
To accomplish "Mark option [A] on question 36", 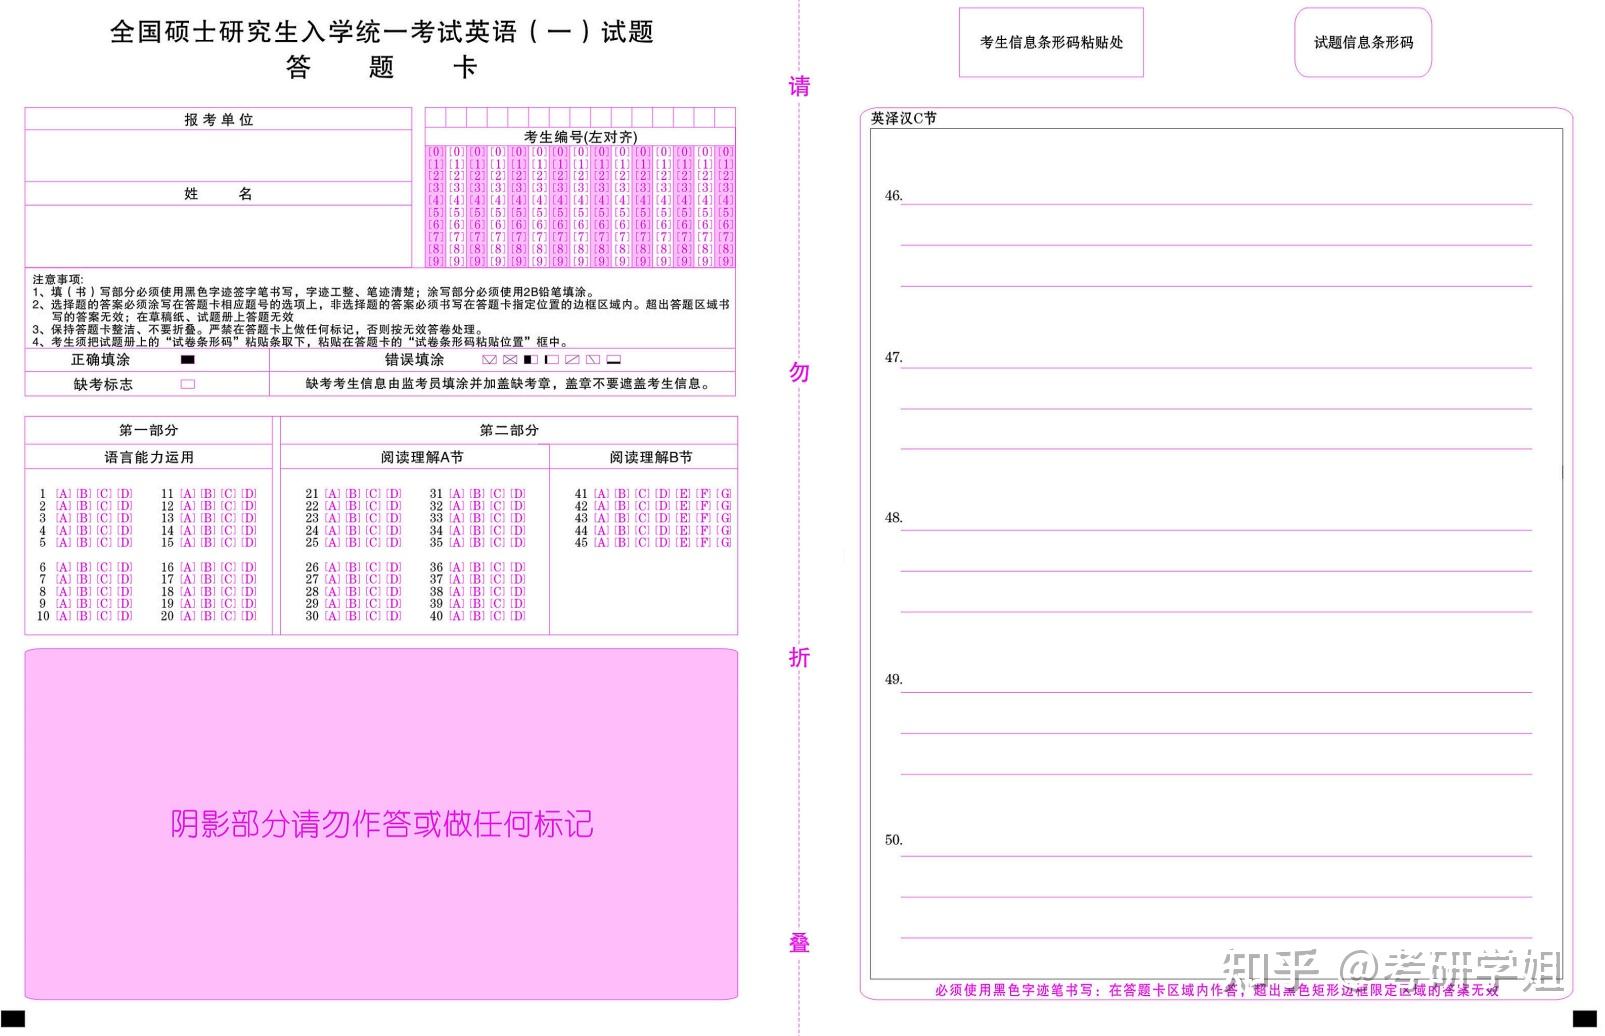I will pyautogui.click(x=457, y=568).
